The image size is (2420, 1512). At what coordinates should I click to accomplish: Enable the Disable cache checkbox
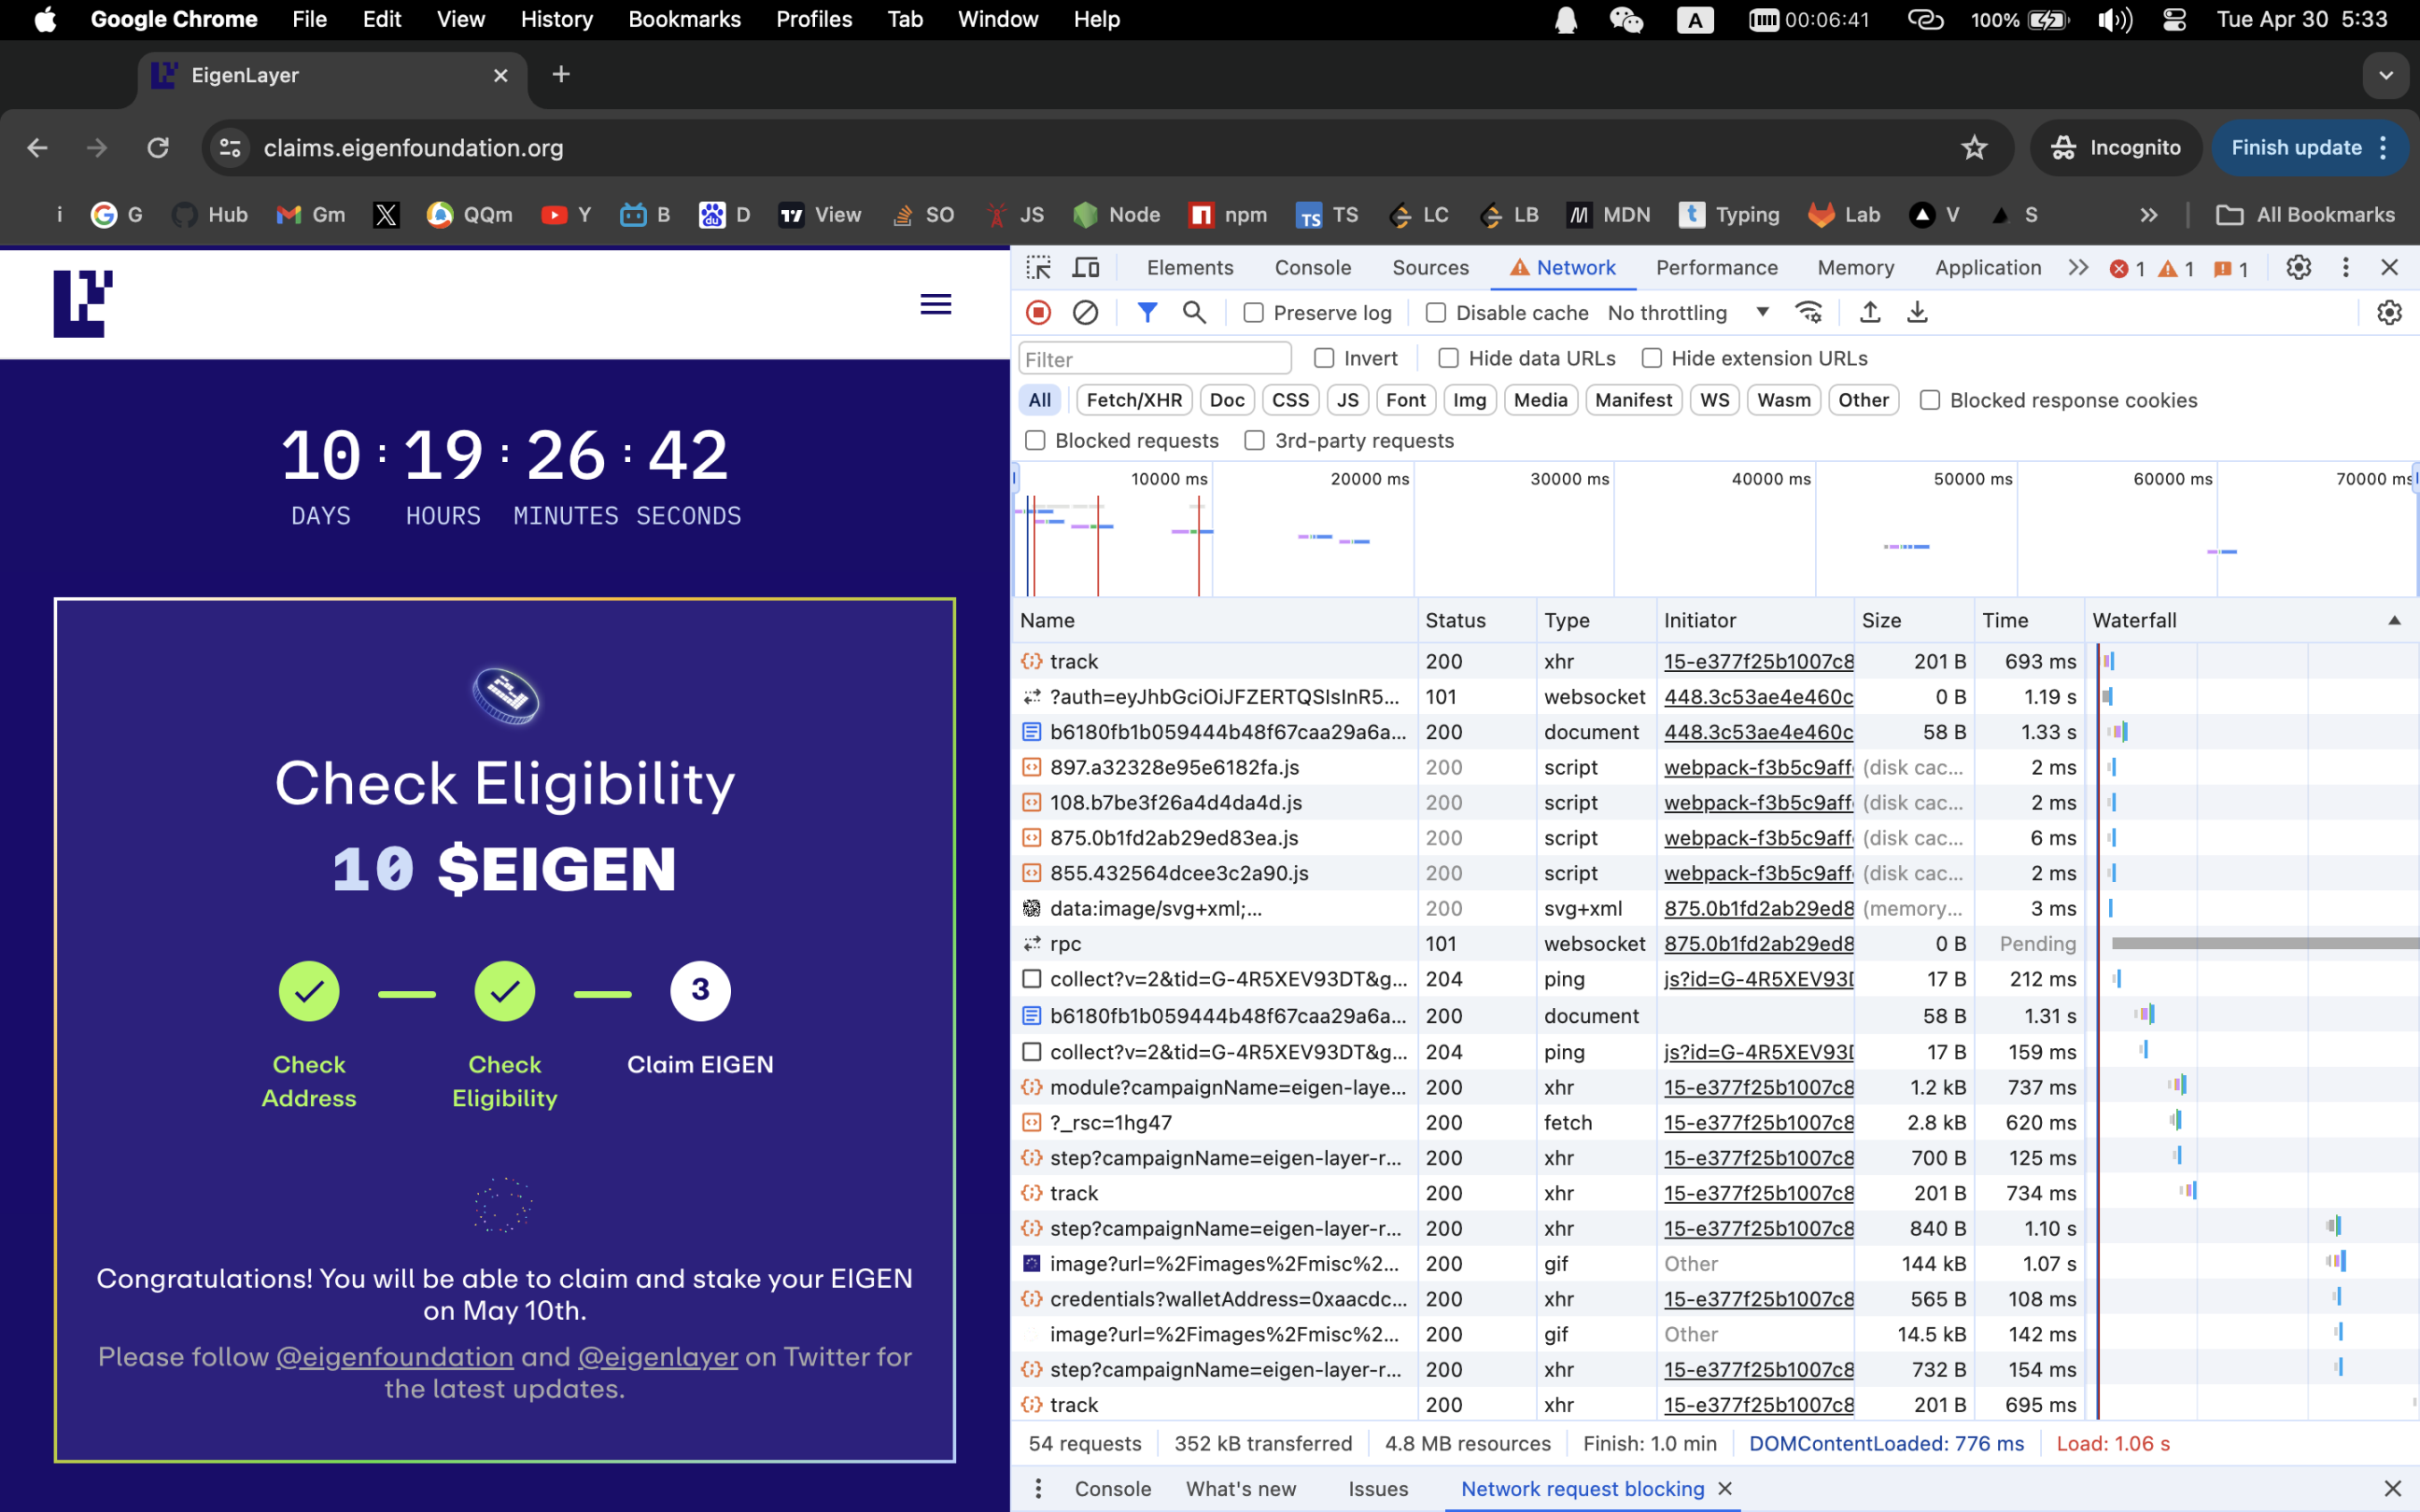pyautogui.click(x=1438, y=312)
